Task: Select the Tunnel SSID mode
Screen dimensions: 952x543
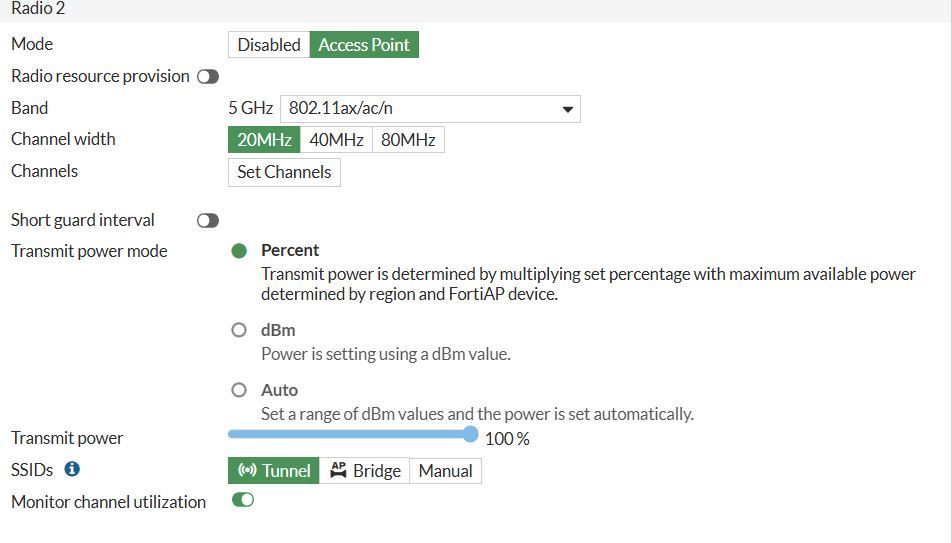Action: pos(274,471)
